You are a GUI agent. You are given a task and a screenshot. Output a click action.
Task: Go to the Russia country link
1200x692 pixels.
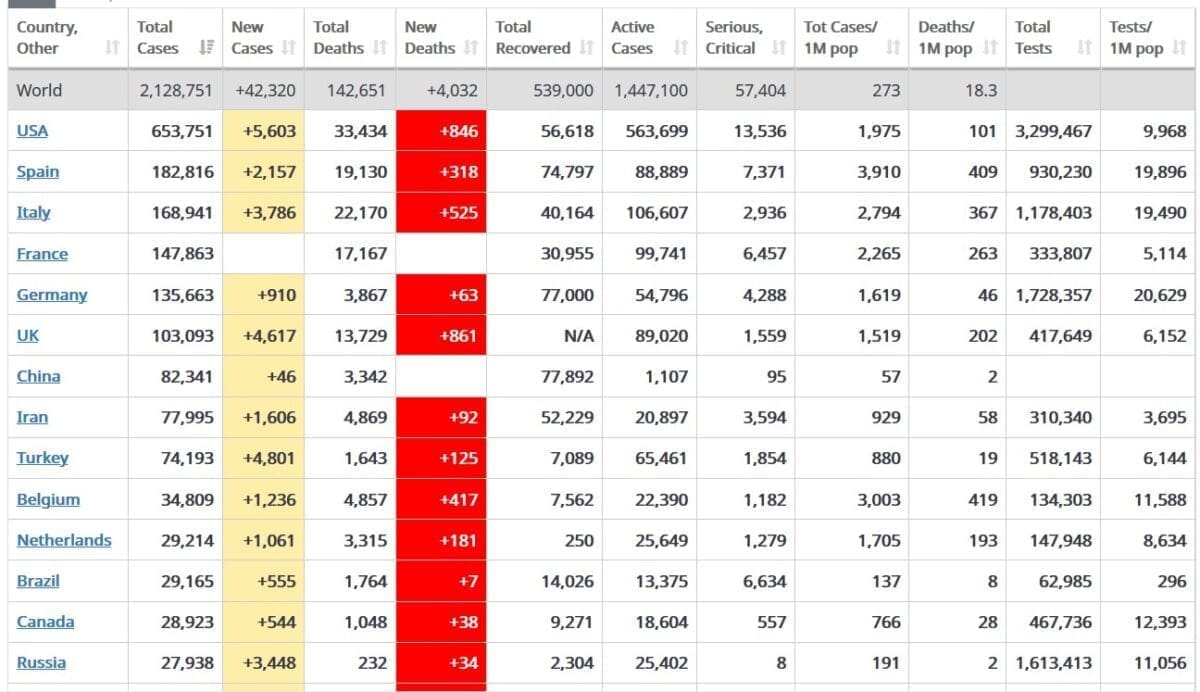pyautogui.click(x=41, y=663)
